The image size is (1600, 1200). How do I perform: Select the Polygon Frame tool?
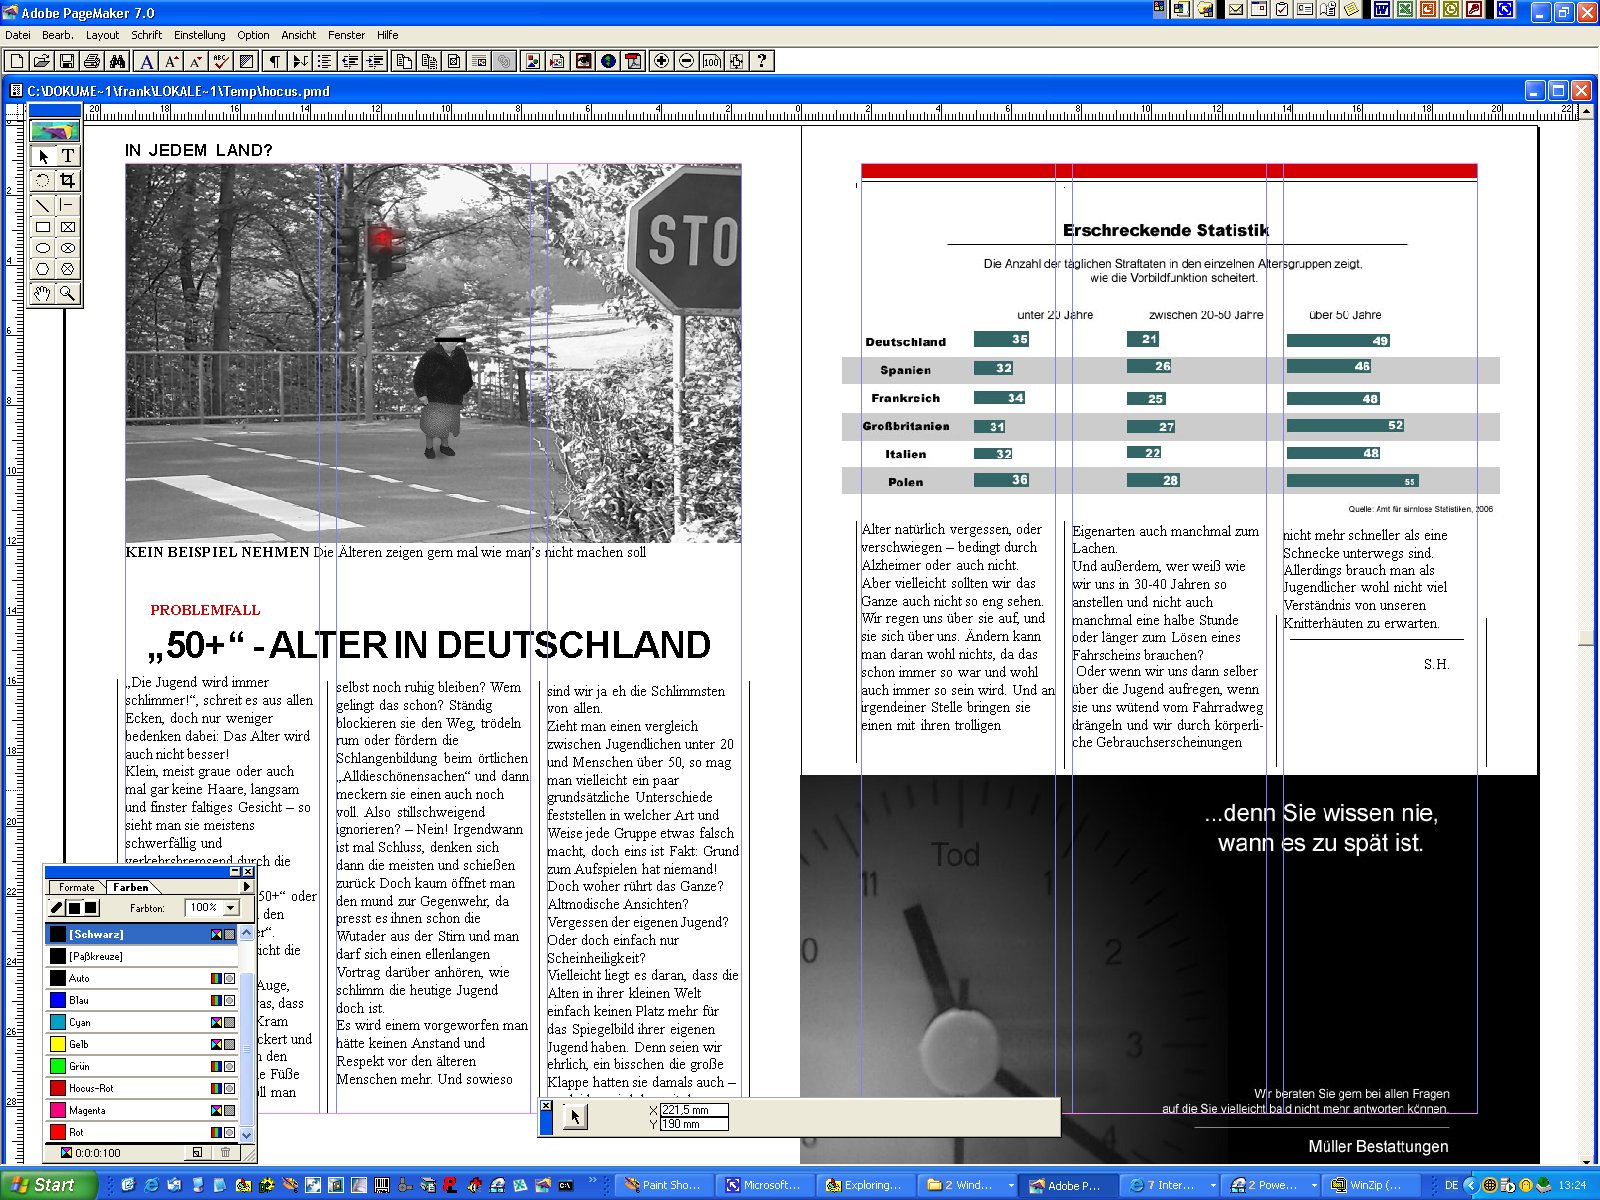pos(67,269)
